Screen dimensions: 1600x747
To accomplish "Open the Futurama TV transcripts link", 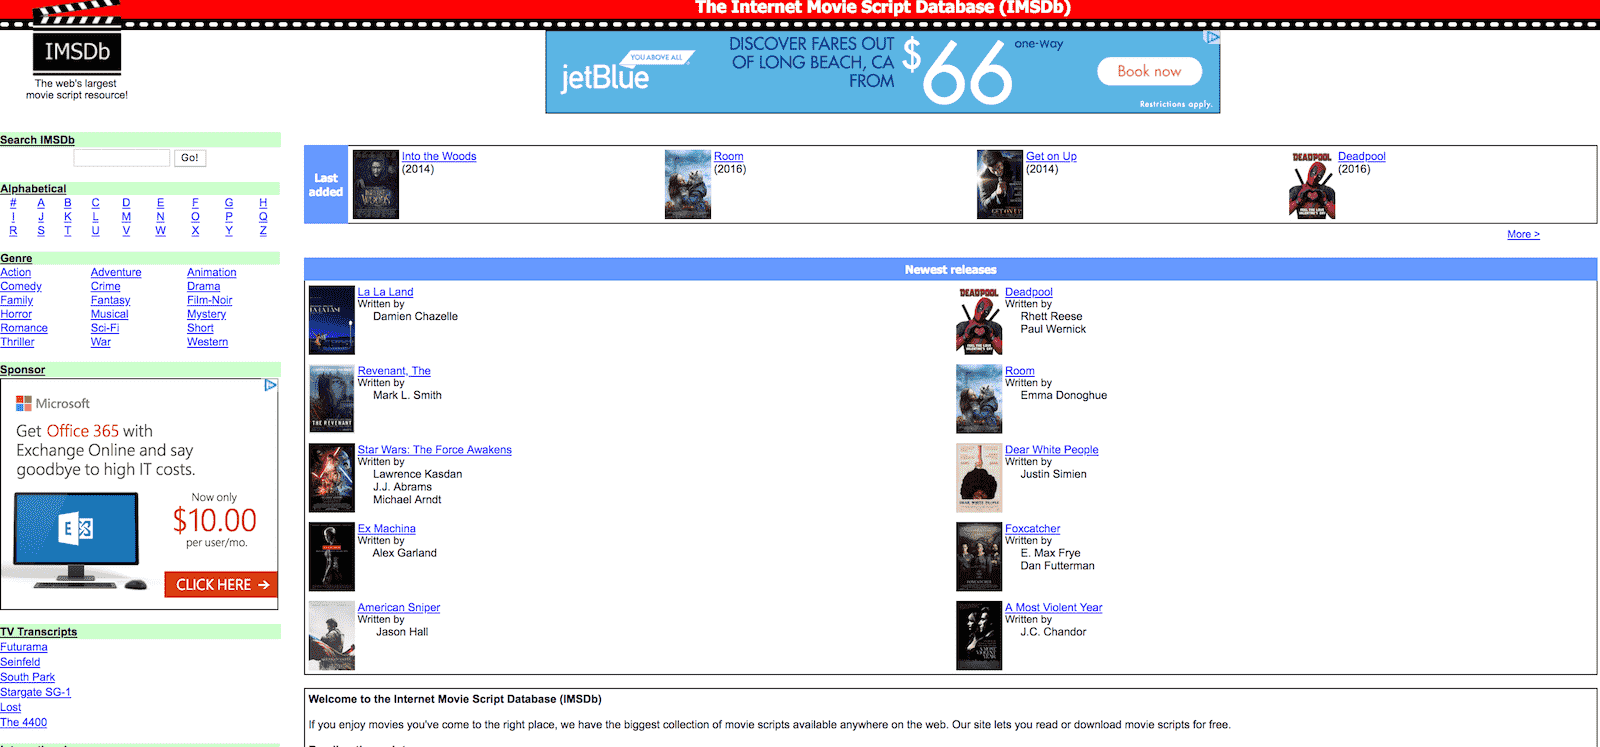I will pos(24,647).
